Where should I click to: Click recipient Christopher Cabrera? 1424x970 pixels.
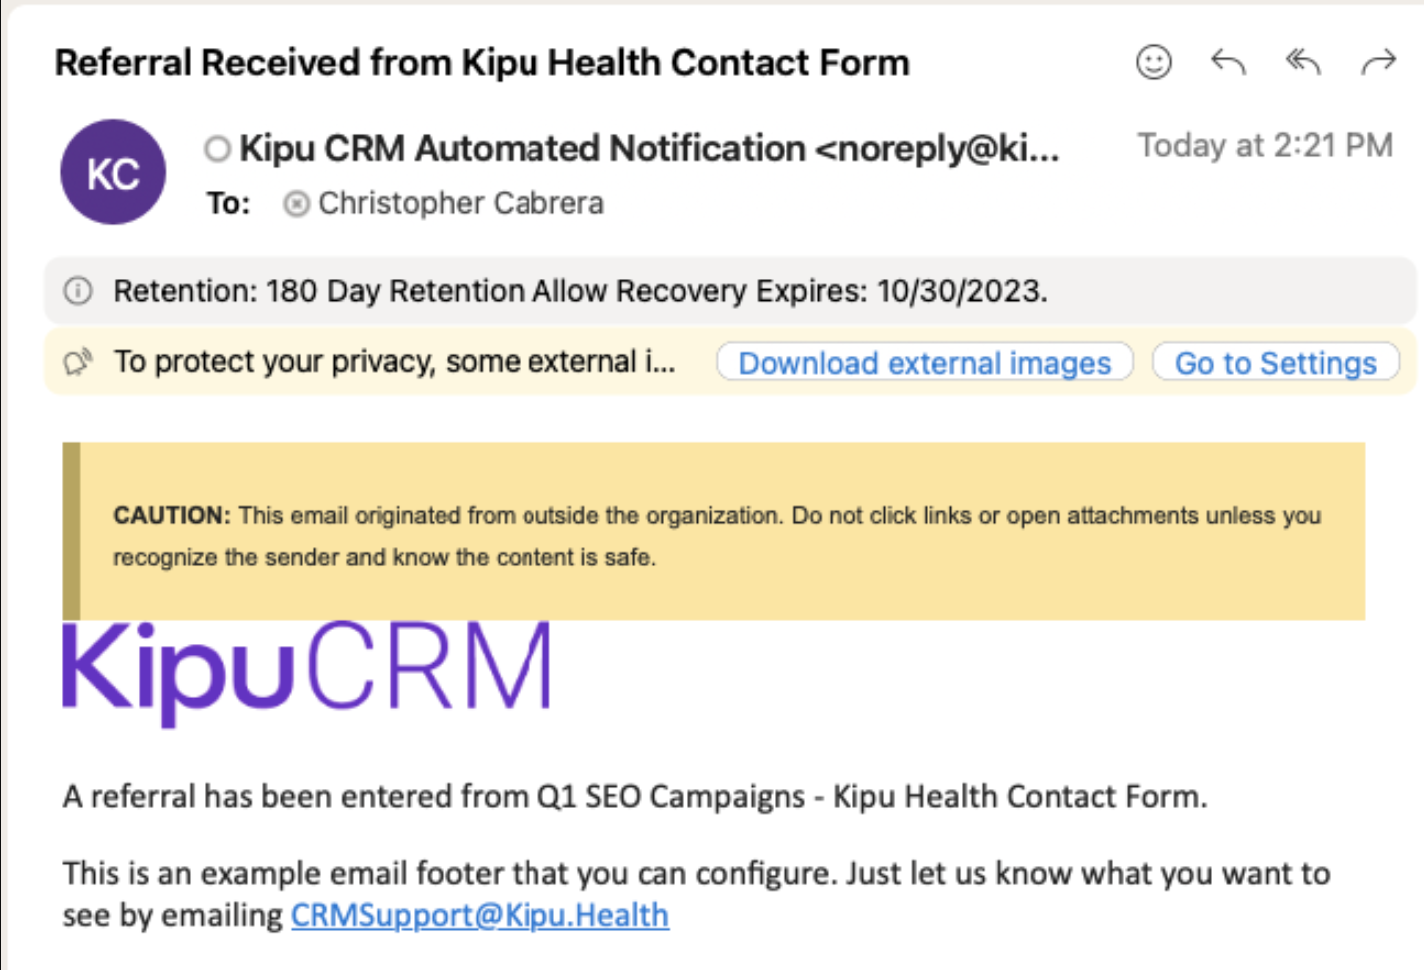tap(461, 204)
